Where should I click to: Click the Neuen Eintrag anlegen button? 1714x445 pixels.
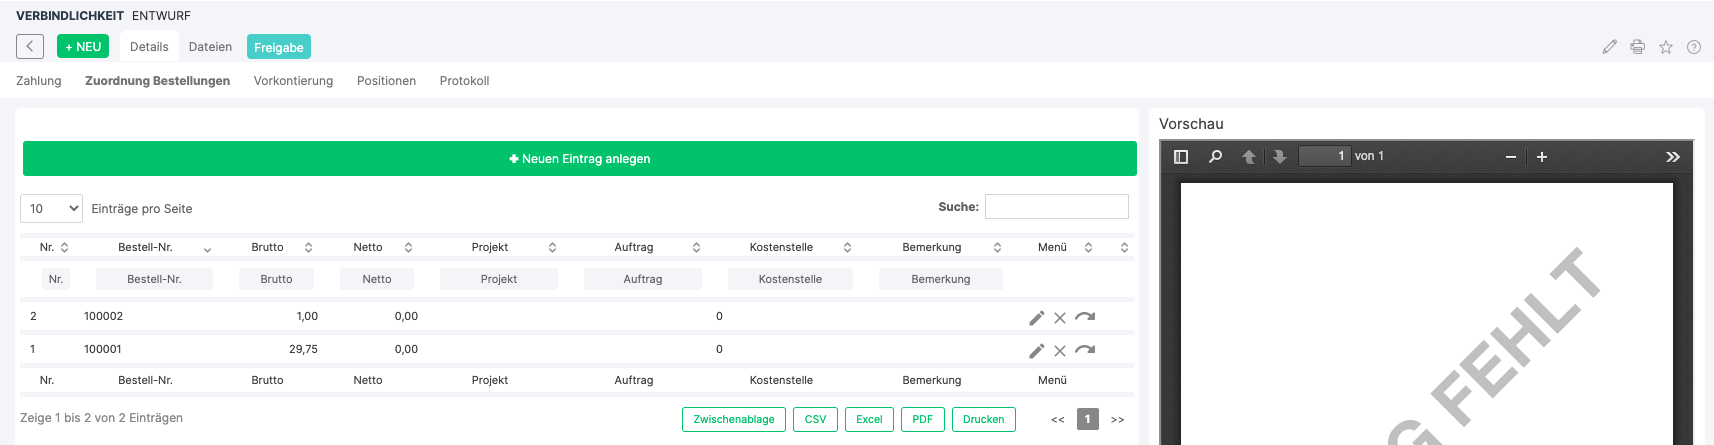tap(579, 159)
